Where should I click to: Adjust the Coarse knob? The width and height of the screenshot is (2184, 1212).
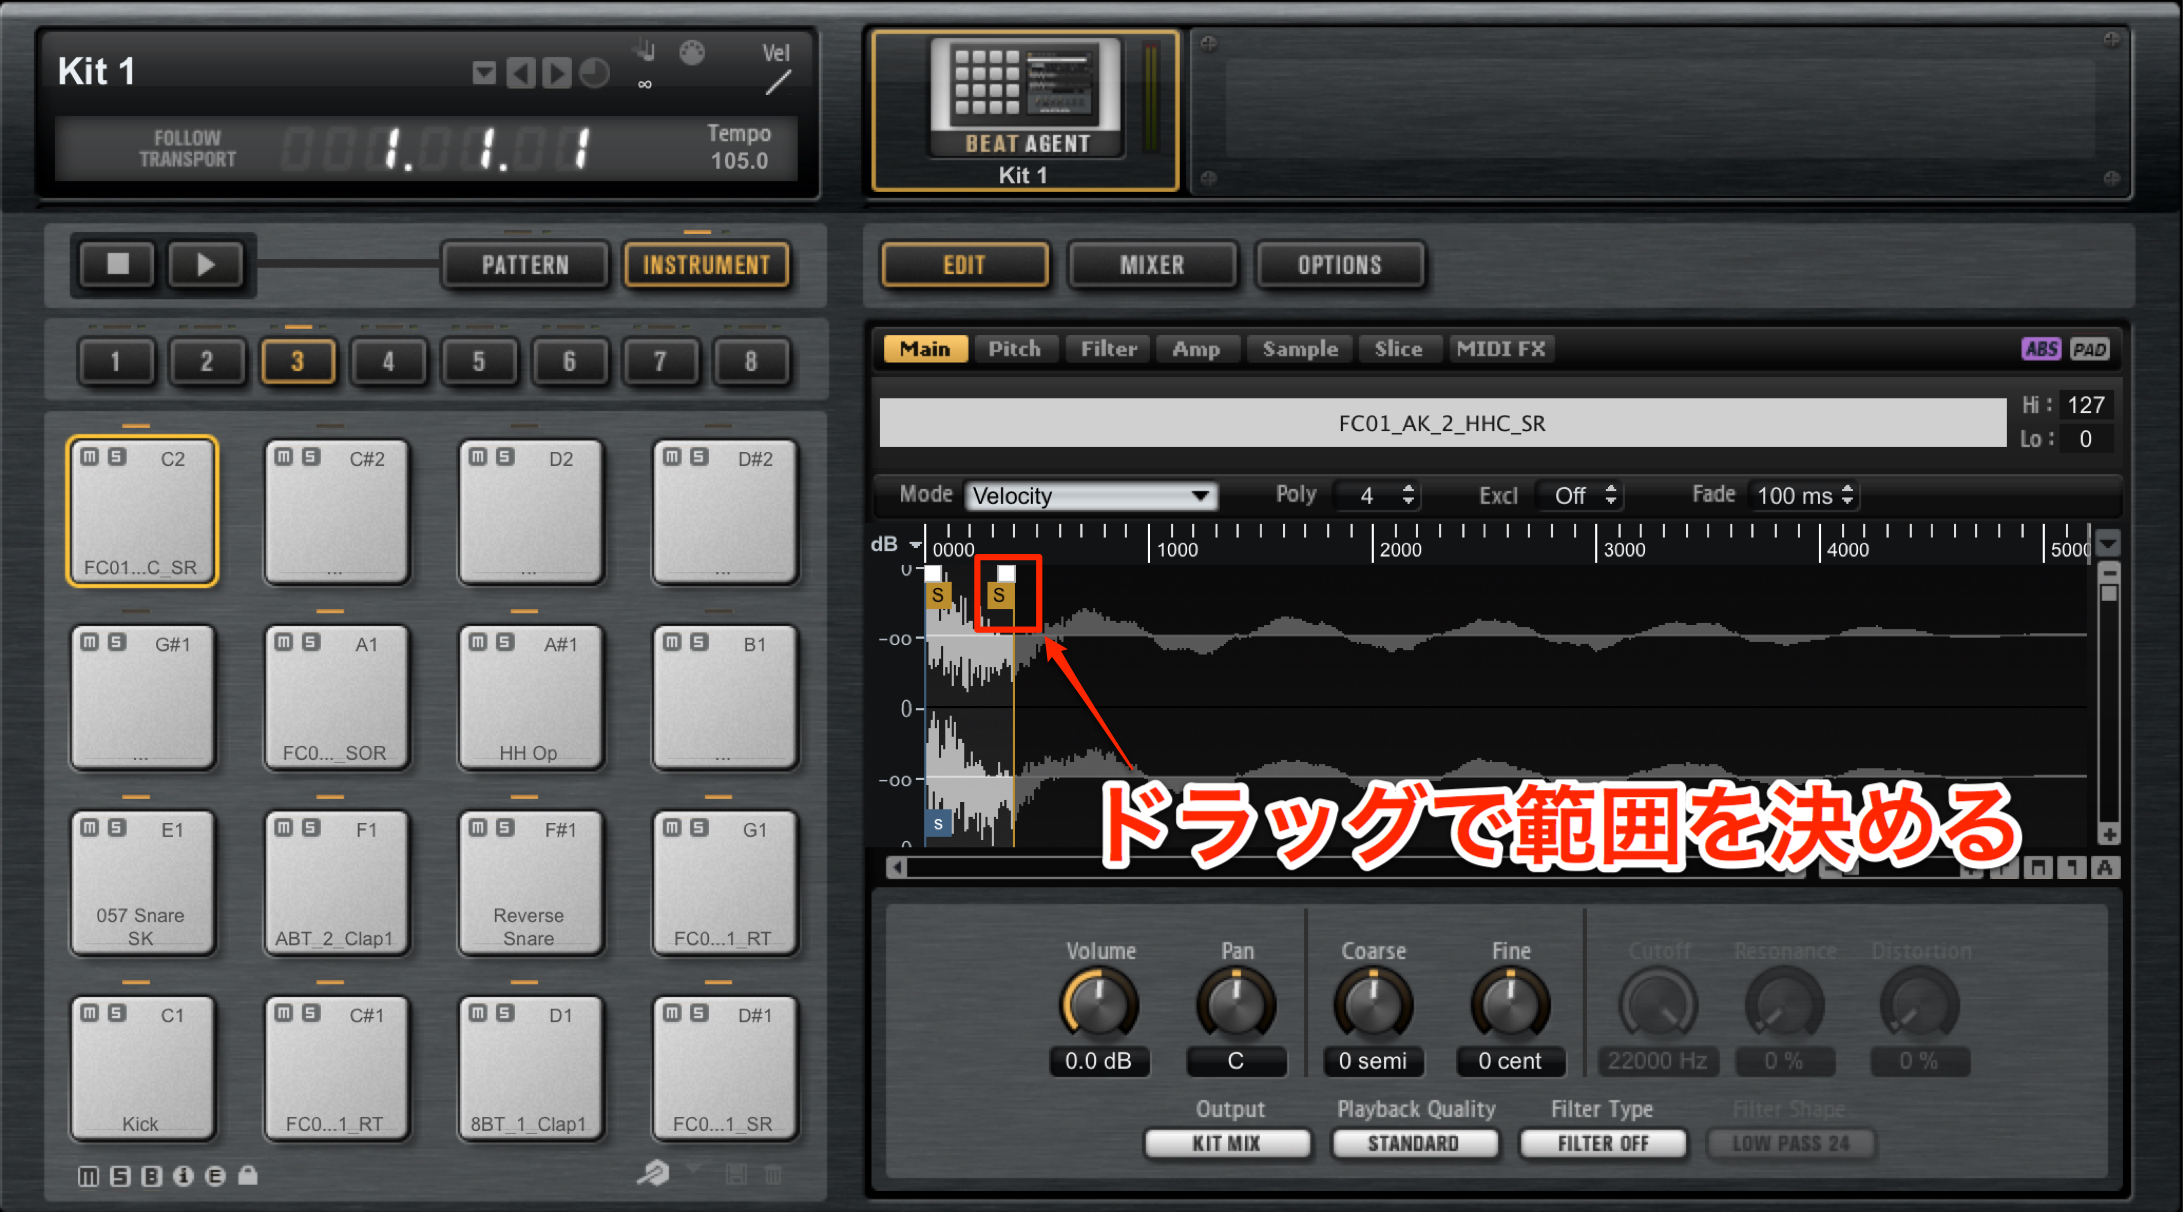pyautogui.click(x=1373, y=1006)
